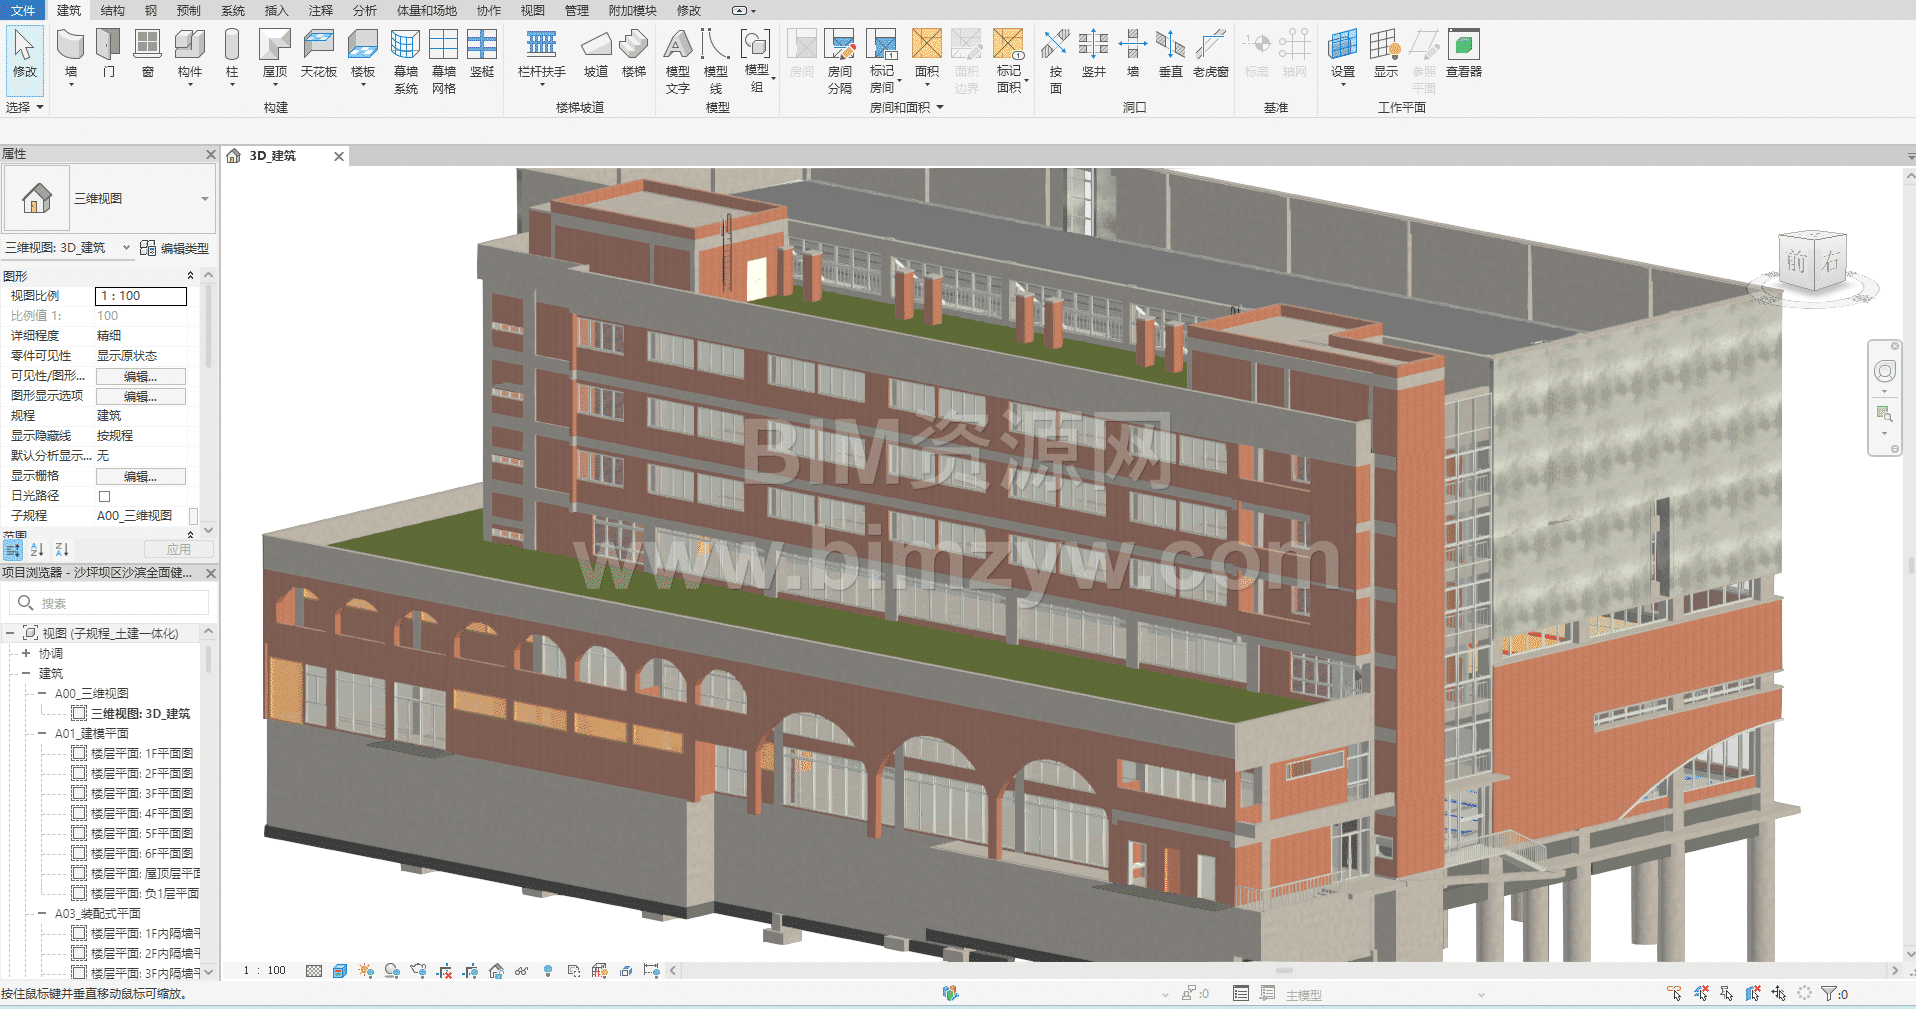Click the 幕墙网格 curtain grid tool
This screenshot has height=1009, width=1916.
(443, 62)
